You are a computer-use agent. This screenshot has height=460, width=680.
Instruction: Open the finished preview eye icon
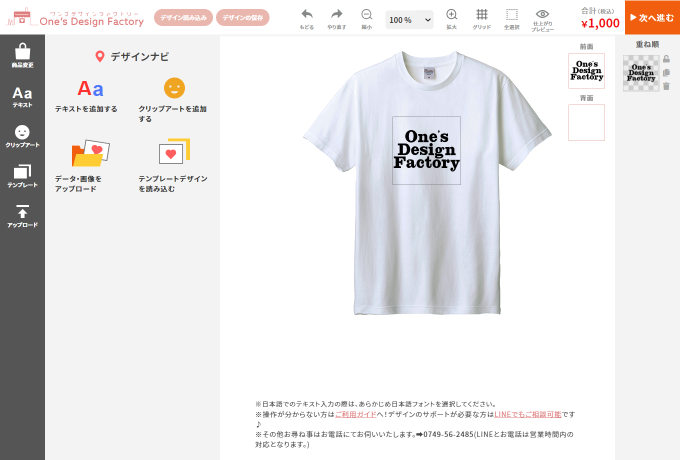coord(542,15)
